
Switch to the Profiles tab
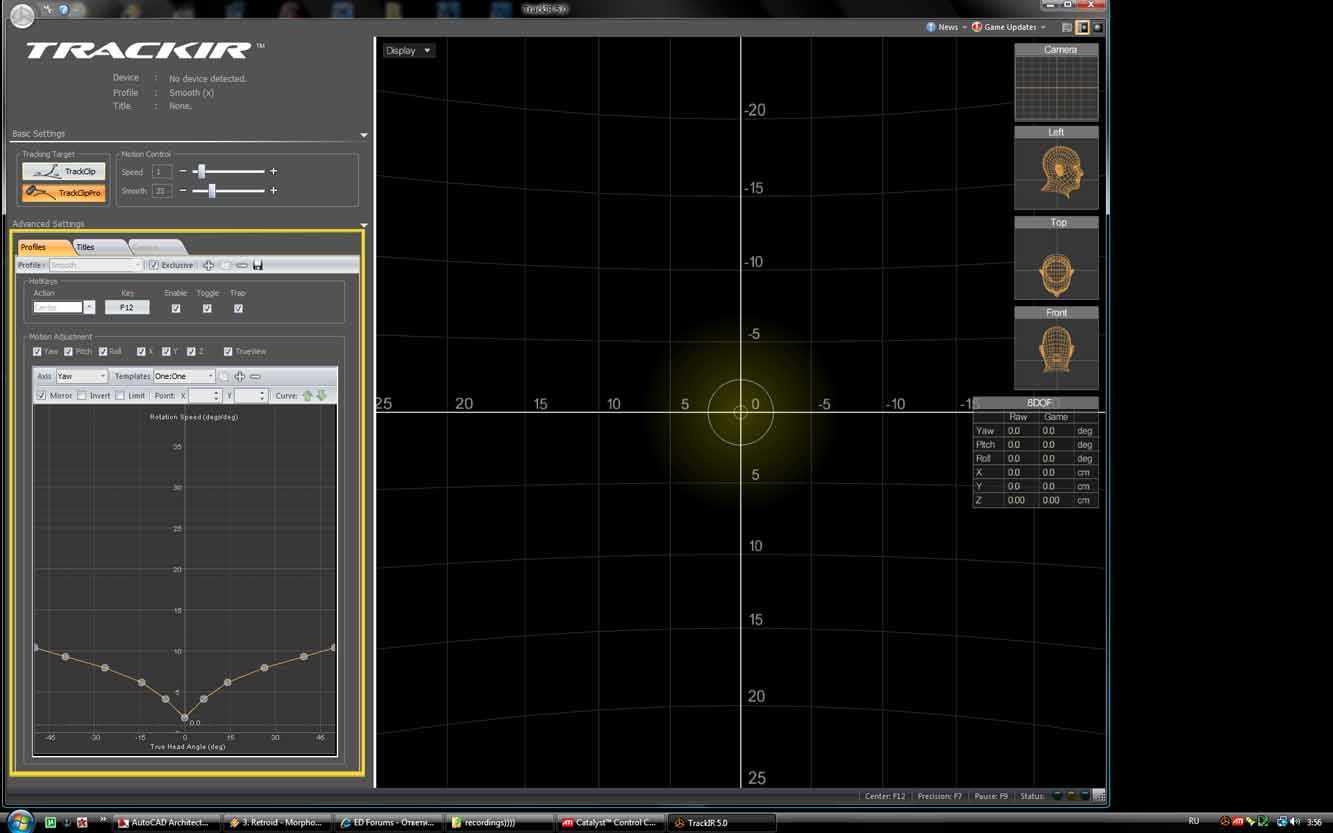click(44, 247)
